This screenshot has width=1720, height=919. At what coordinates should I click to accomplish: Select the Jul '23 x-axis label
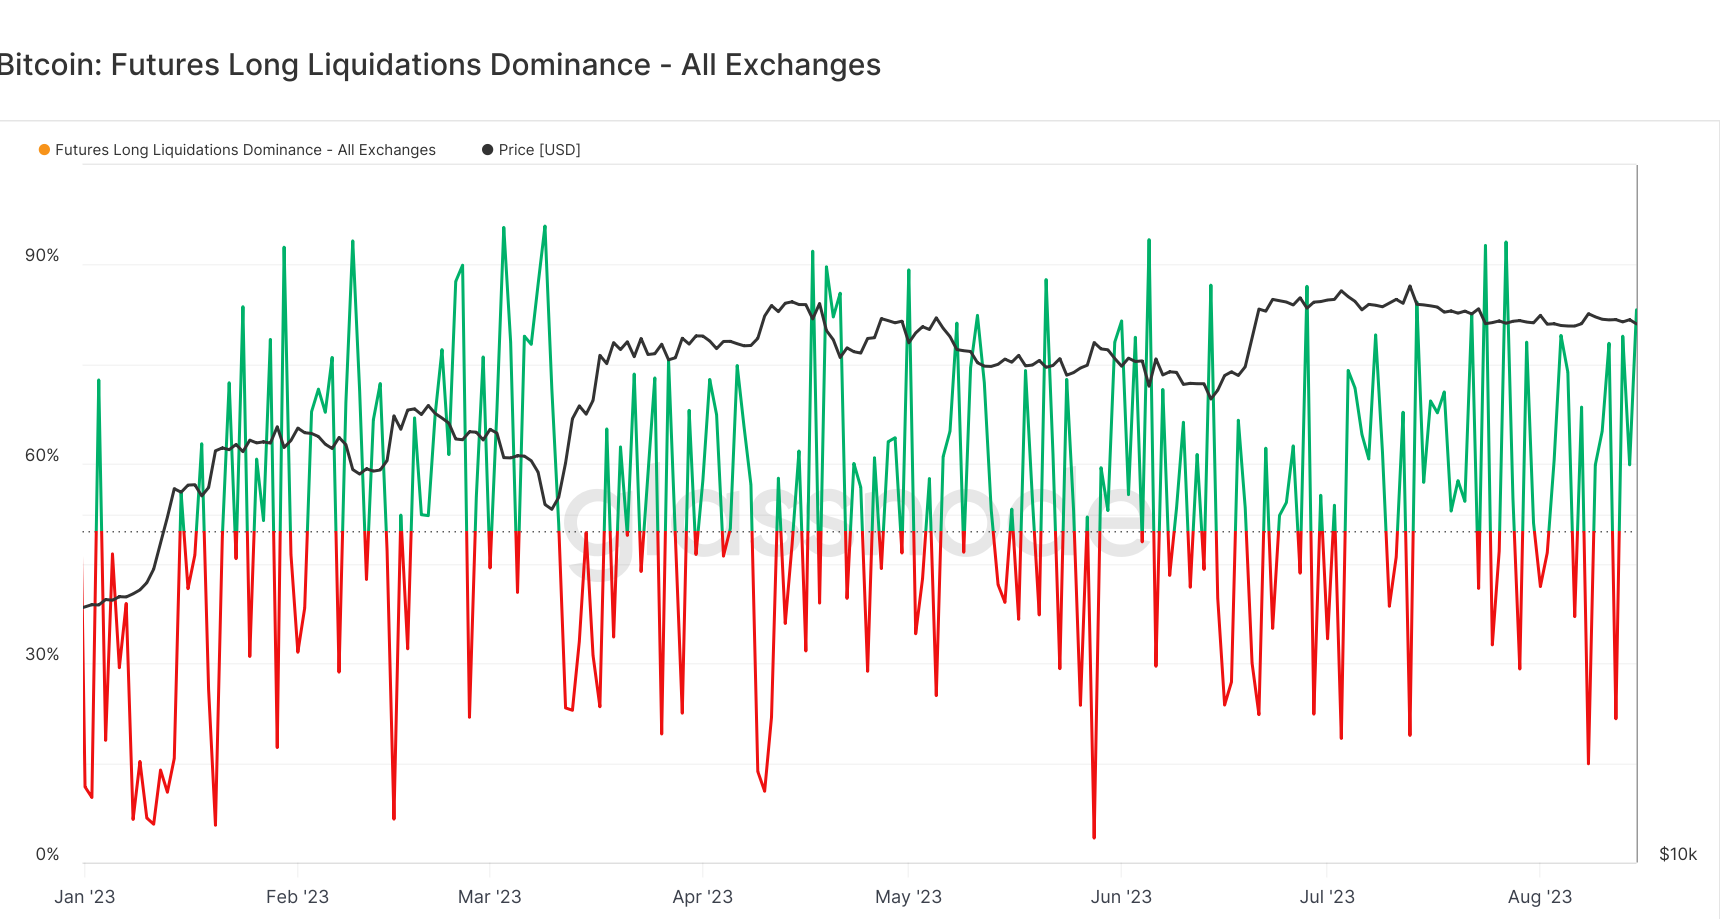1327,897
